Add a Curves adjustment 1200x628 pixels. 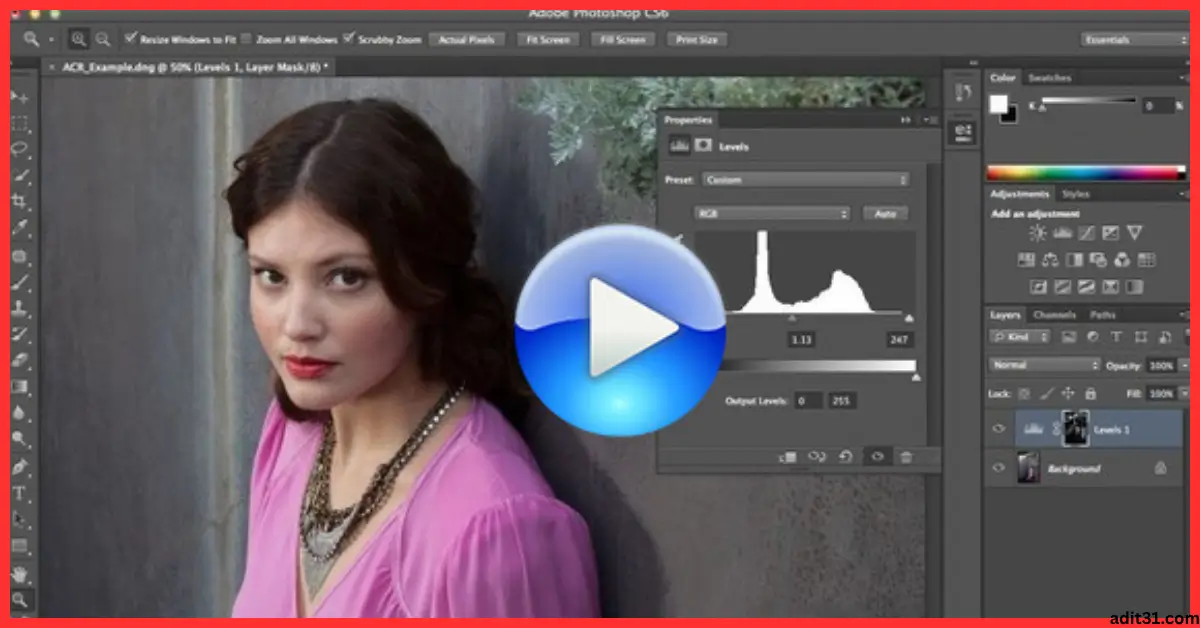1086,233
